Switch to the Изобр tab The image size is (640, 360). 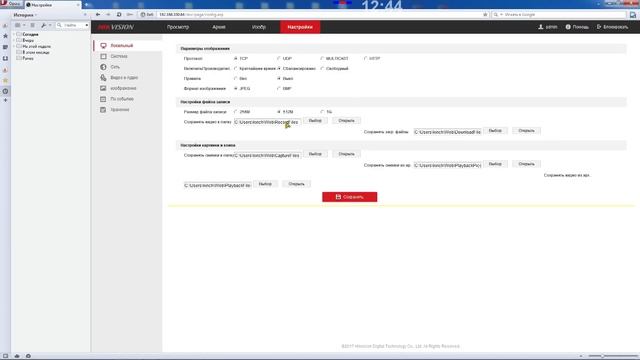(x=259, y=27)
